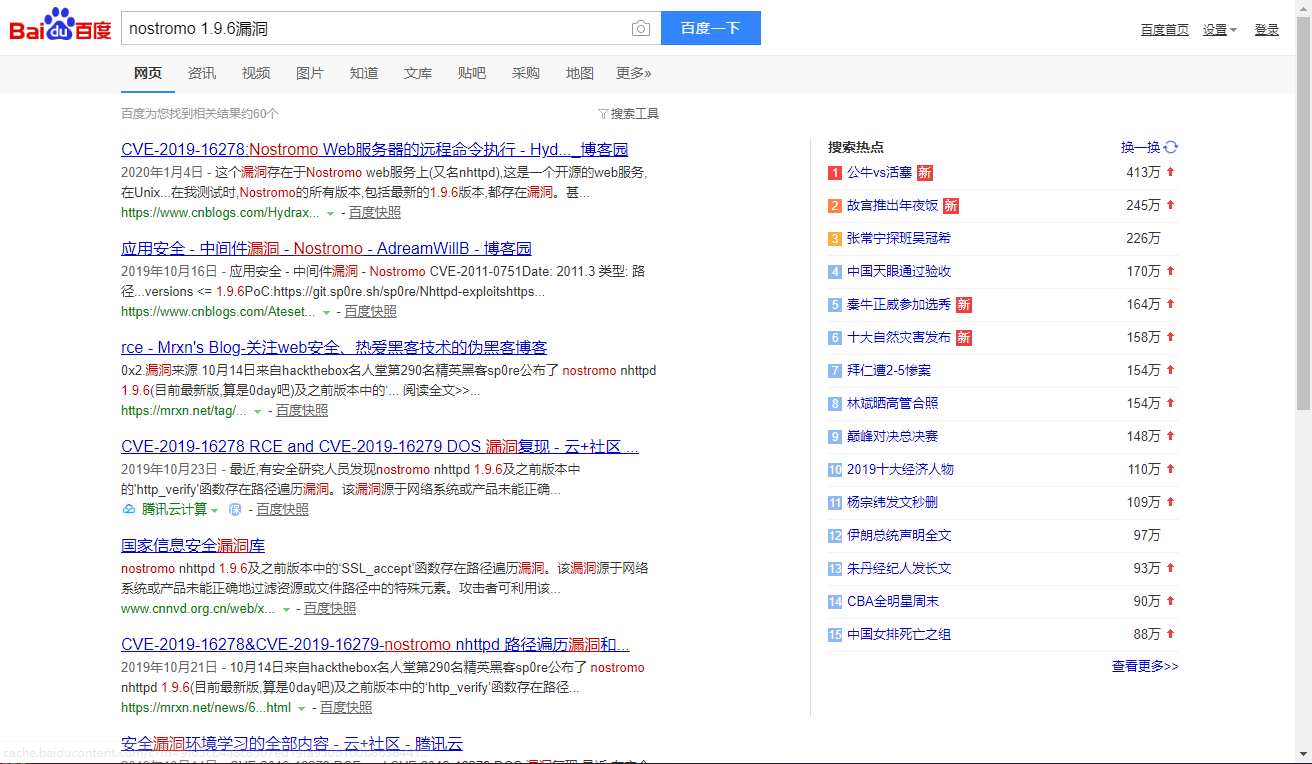Open hot search CBA全明星周末

click(x=892, y=602)
